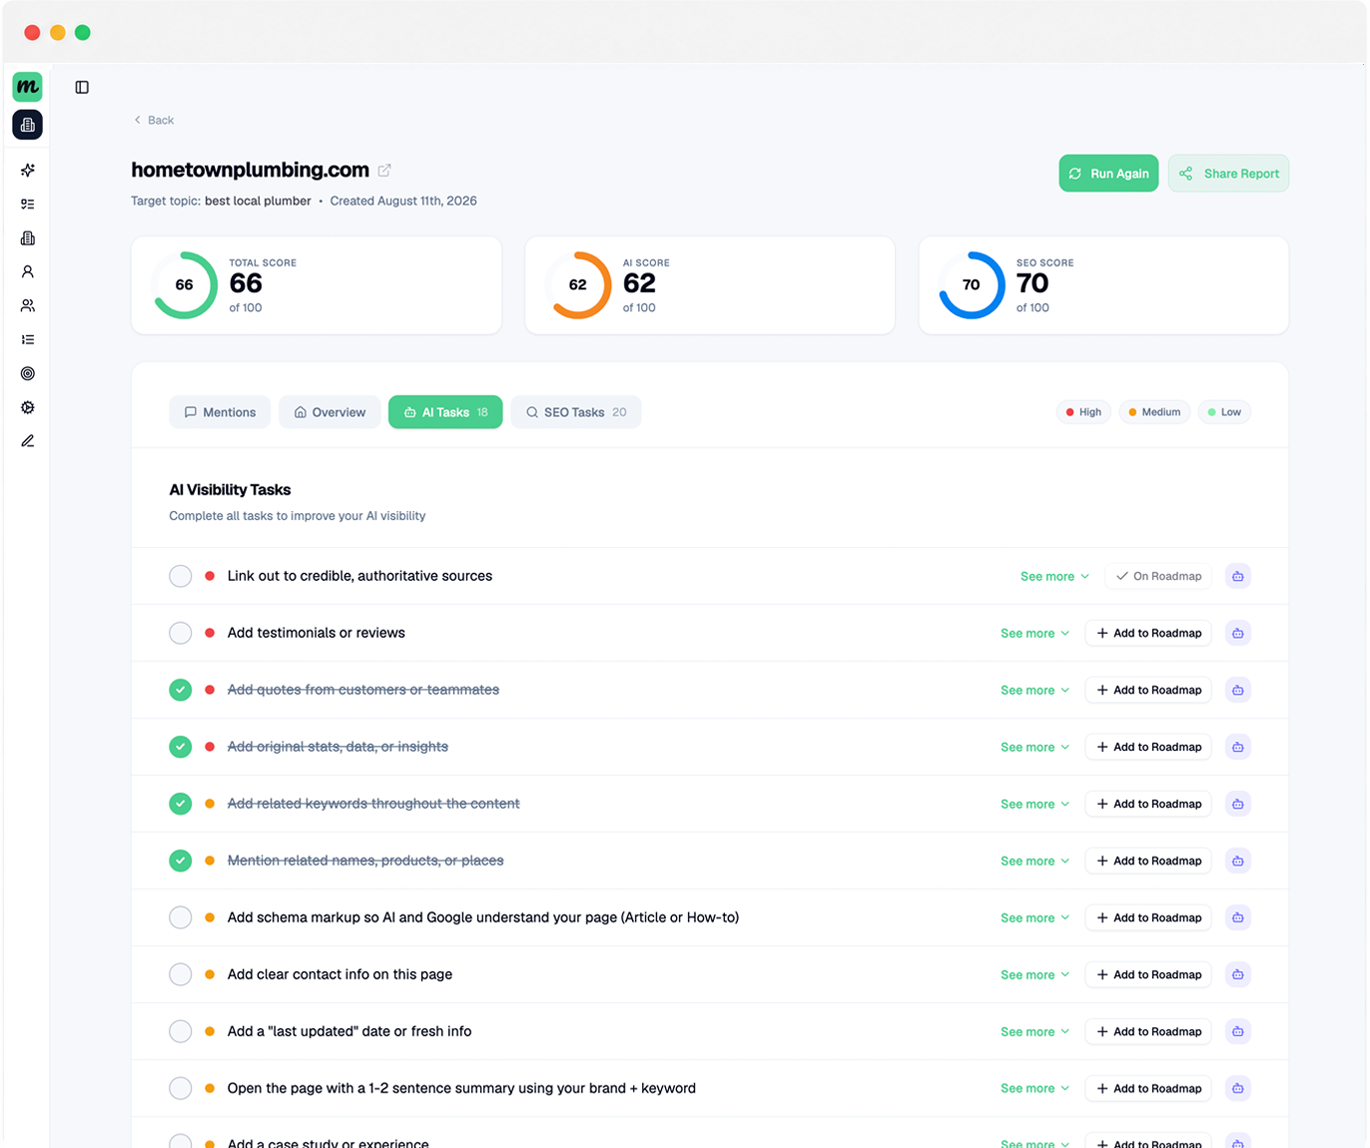Screen dimensions: 1370x1148
Task: Uncheck 'Add related keywords throughout the content'
Action: [x=180, y=804]
